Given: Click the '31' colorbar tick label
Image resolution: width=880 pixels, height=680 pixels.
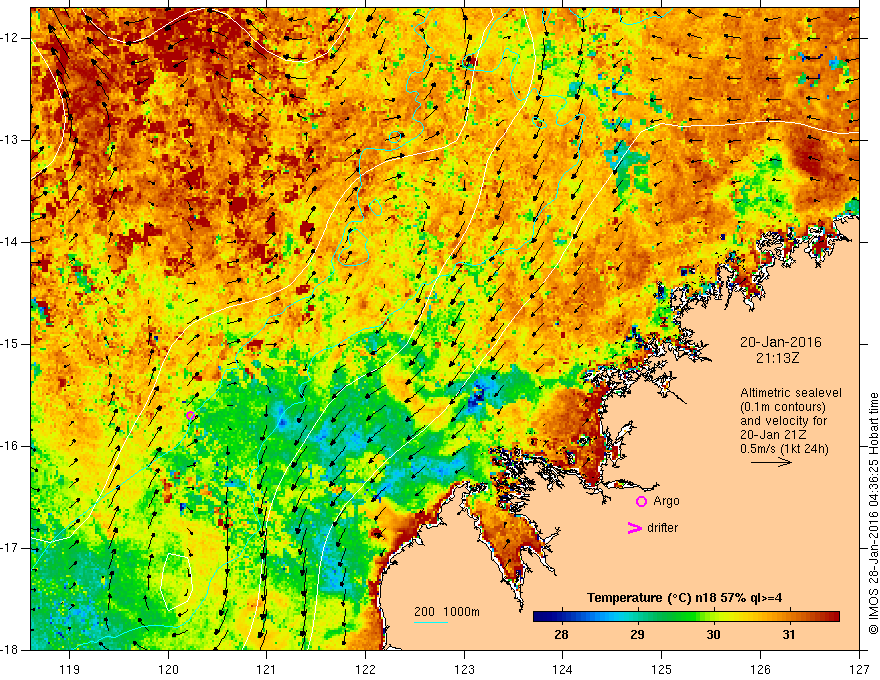Looking at the screenshot, I should click(789, 635).
